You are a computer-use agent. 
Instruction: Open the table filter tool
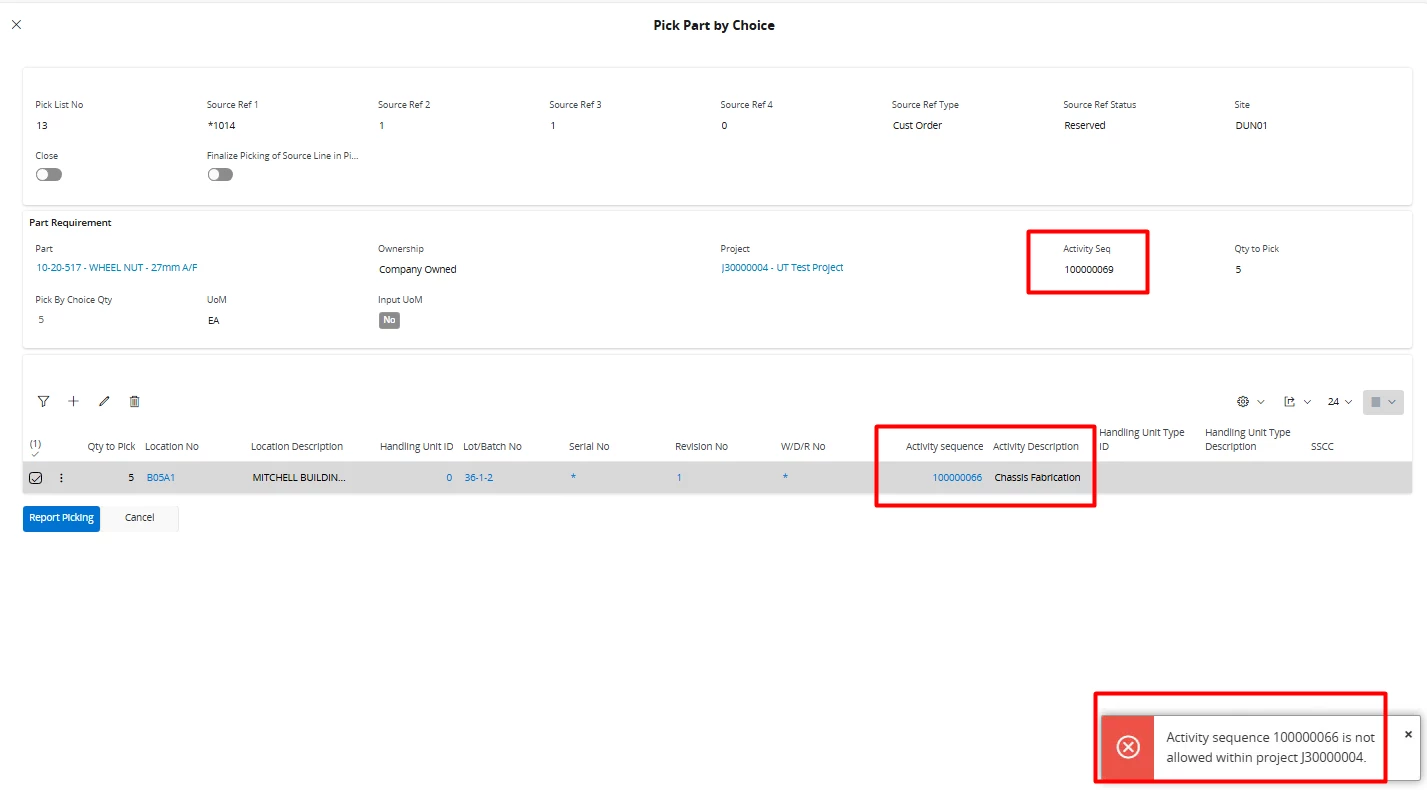coord(43,401)
